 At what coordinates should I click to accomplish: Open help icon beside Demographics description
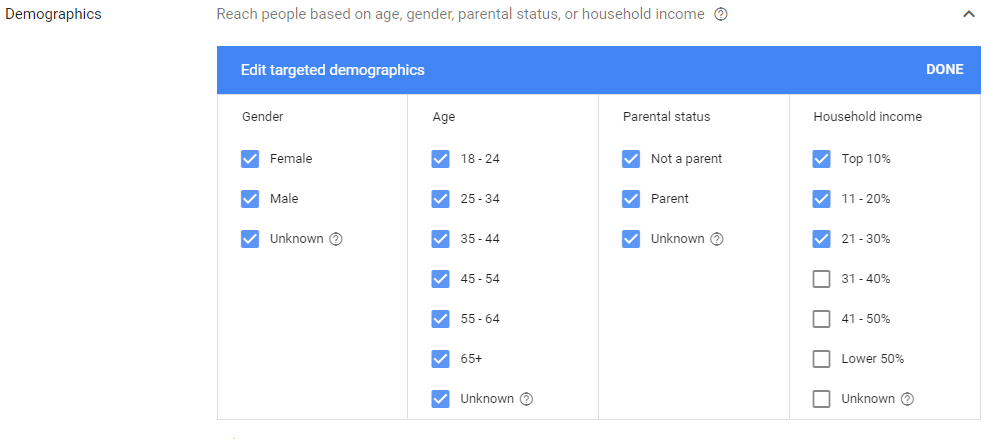pos(720,14)
